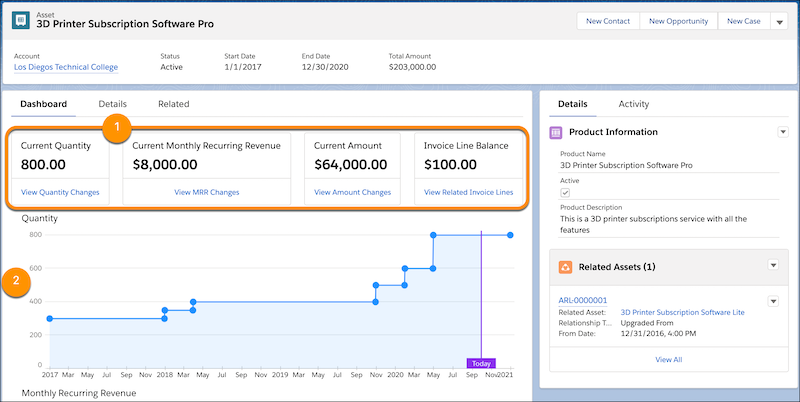
Task: Open the ARL-0000001 related asset link
Action: pyautogui.click(x=583, y=300)
